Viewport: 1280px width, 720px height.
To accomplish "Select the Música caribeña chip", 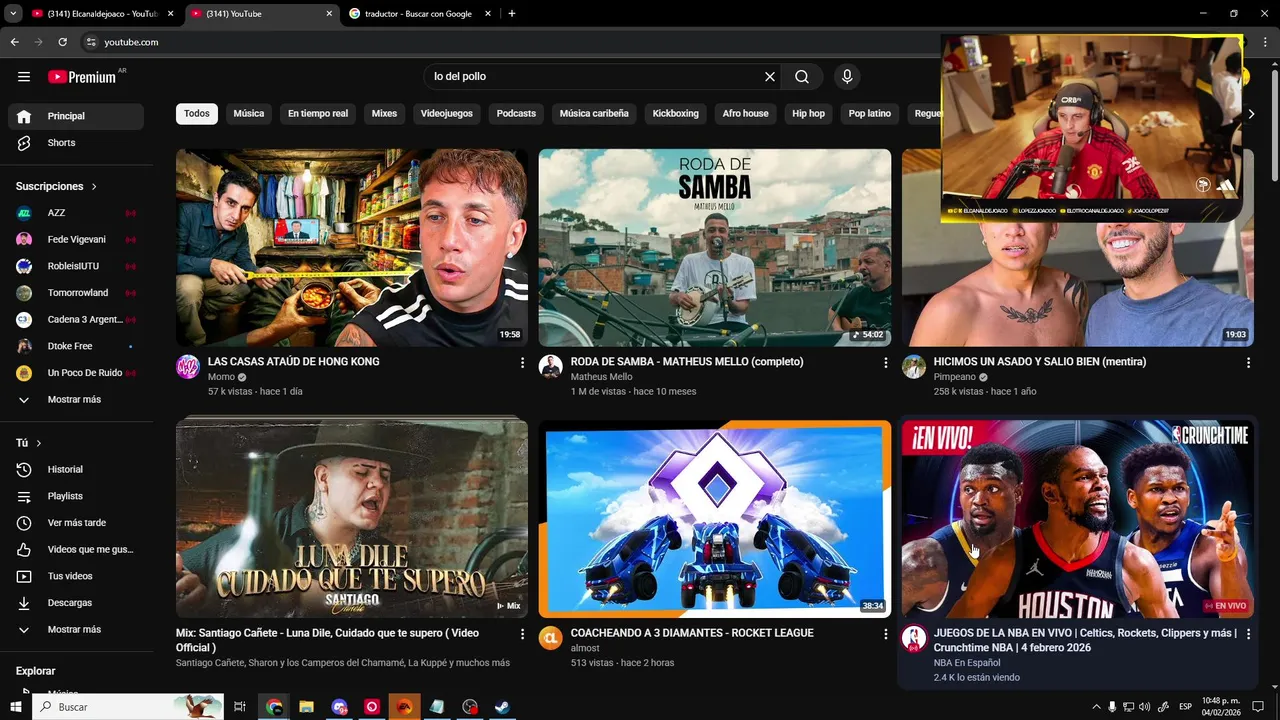I will point(594,114).
